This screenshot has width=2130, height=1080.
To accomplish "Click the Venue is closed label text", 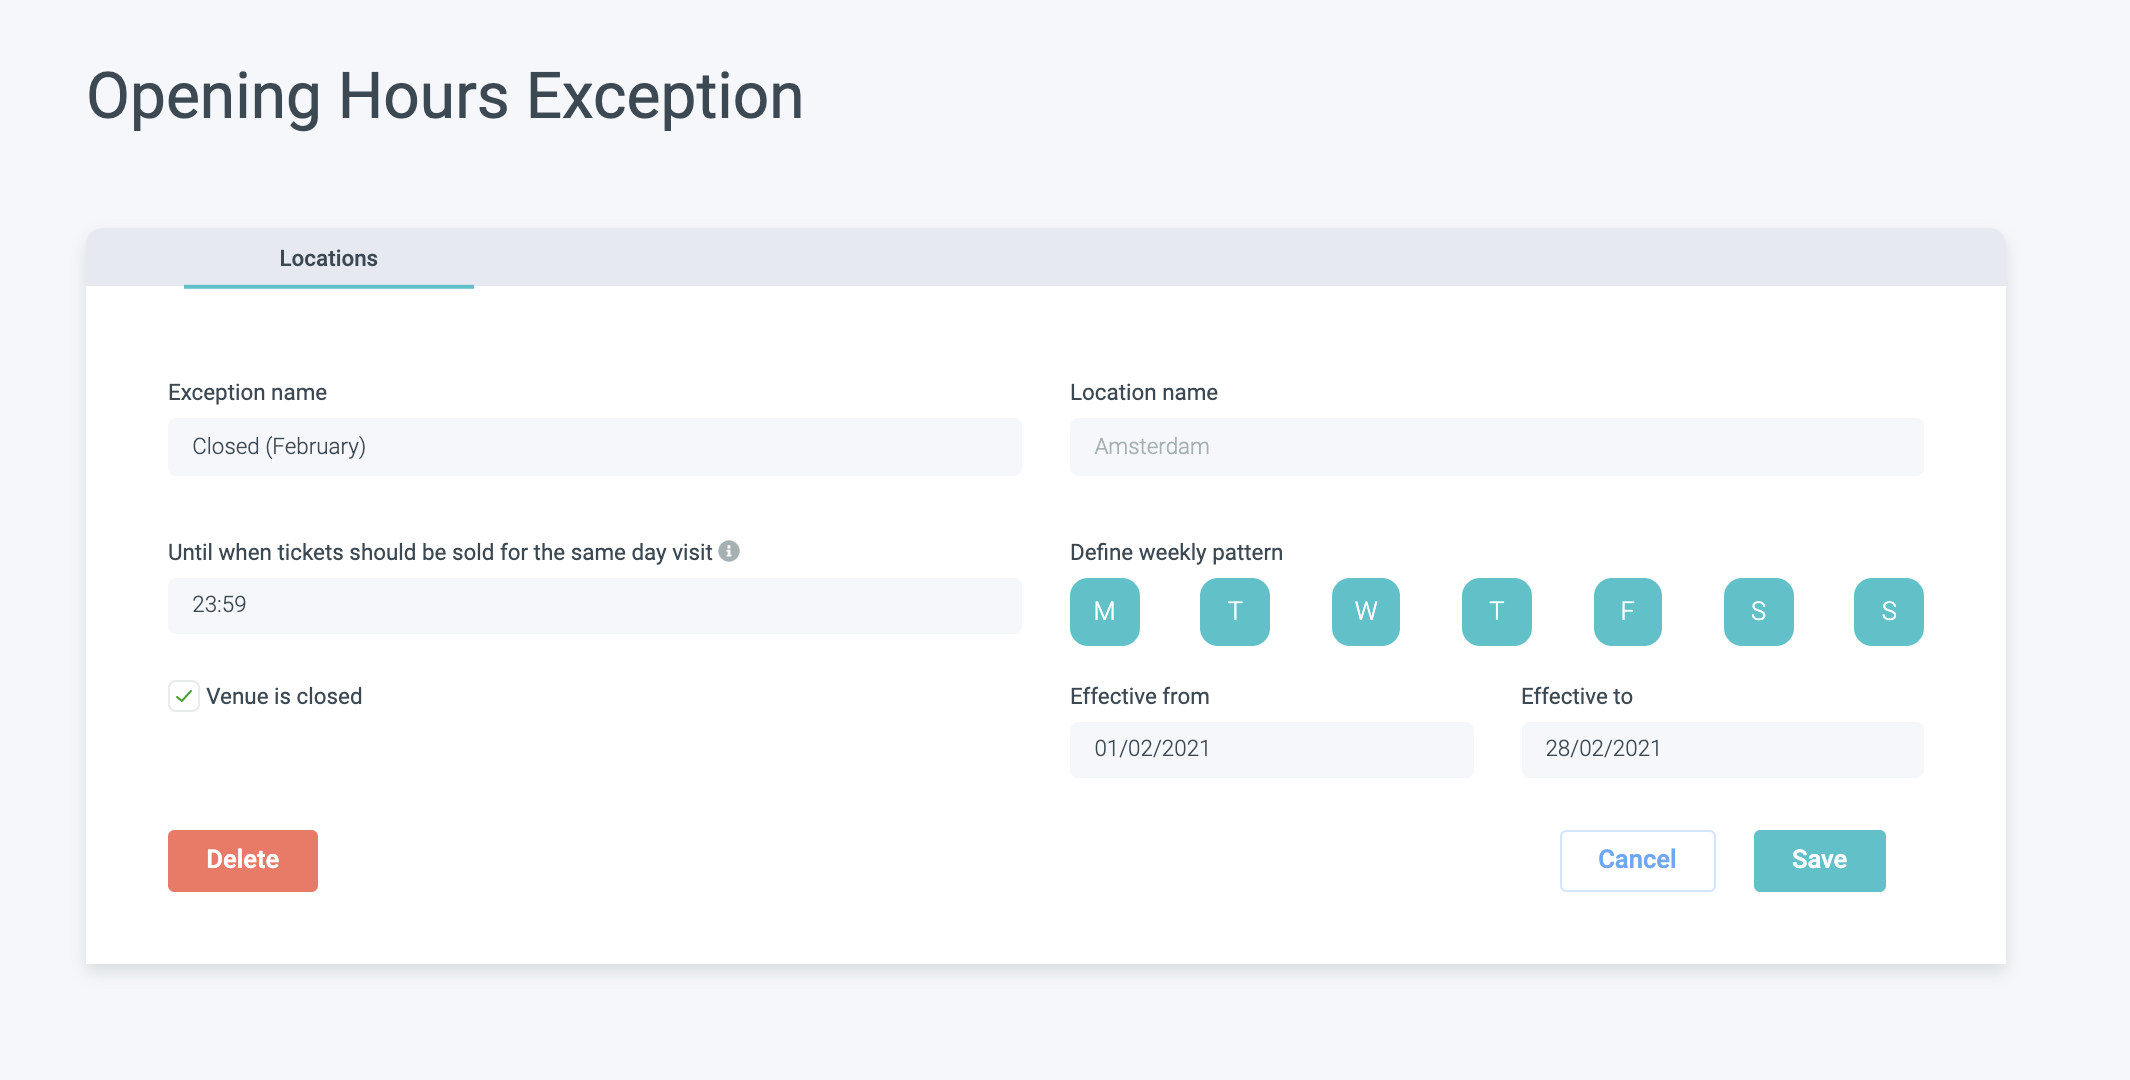I will pyautogui.click(x=284, y=696).
